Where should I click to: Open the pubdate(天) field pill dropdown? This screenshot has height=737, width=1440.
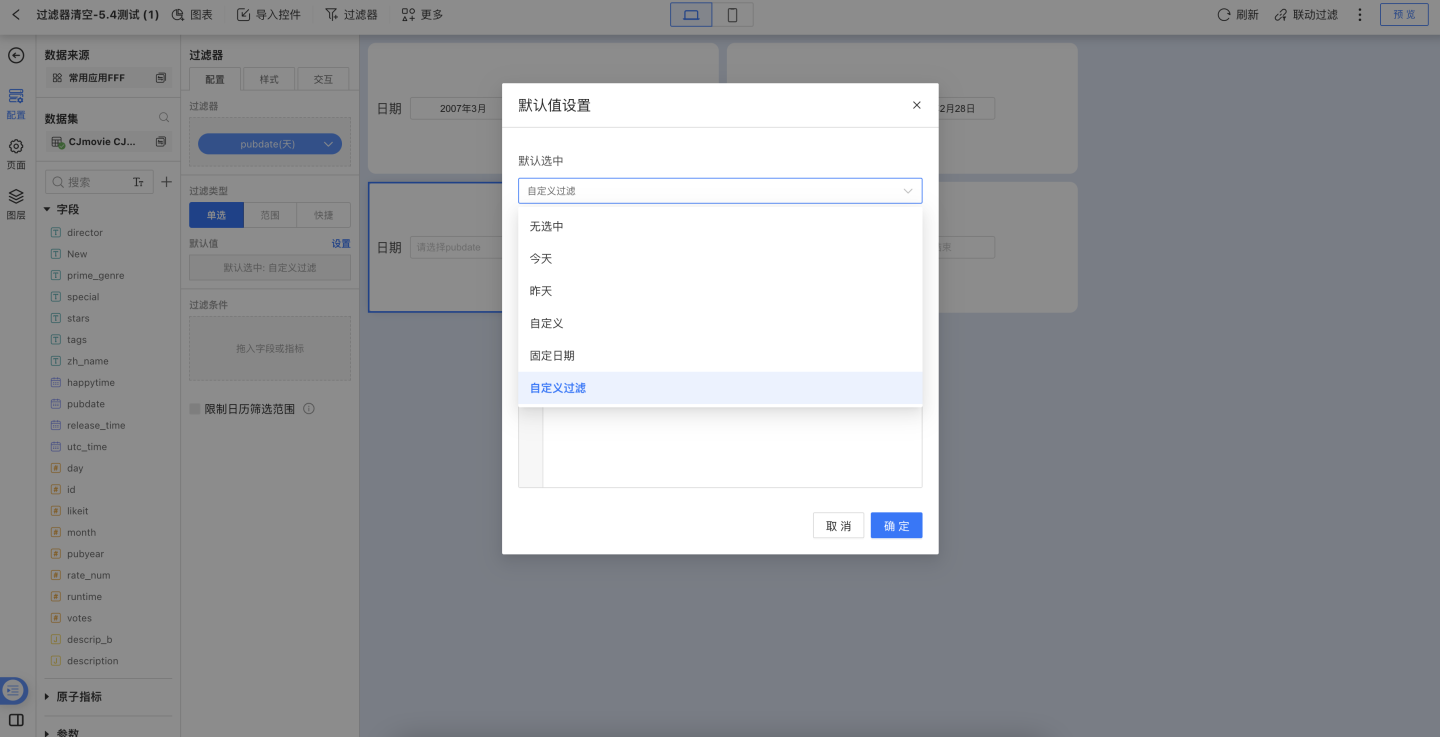tap(270, 144)
